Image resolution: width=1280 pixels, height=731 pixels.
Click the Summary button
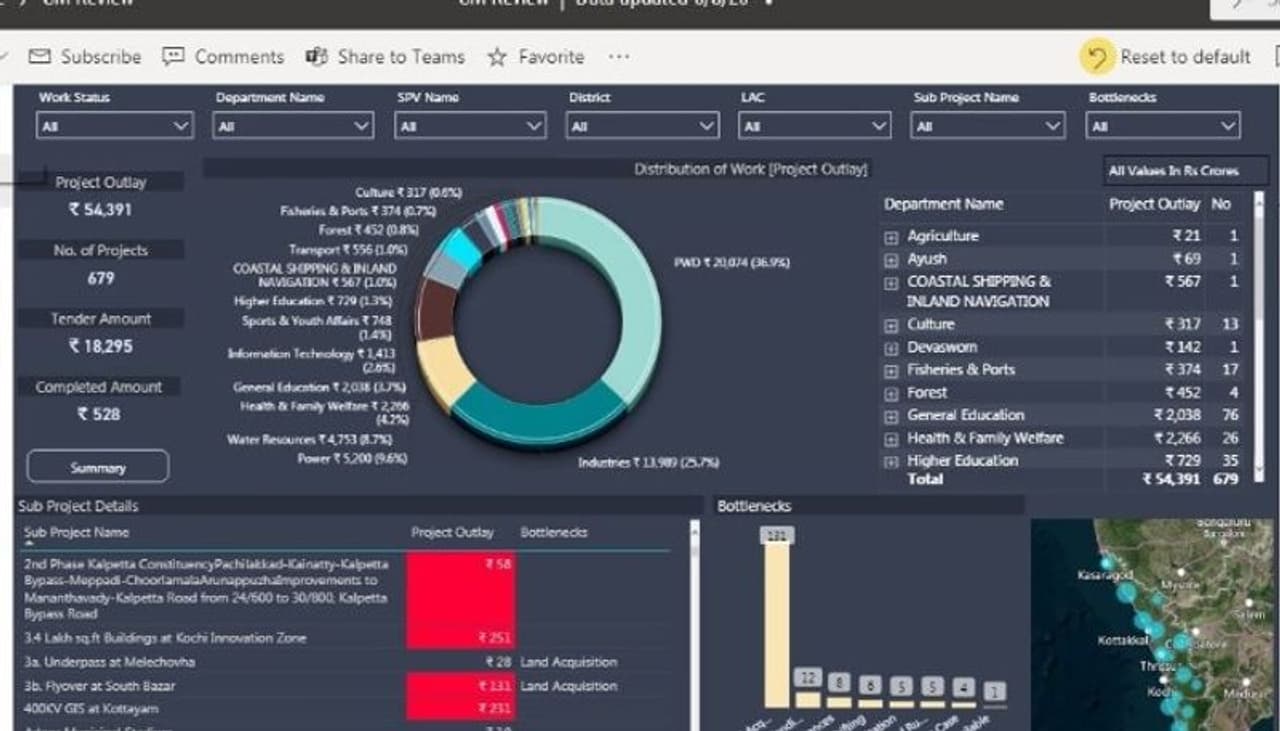[98, 467]
